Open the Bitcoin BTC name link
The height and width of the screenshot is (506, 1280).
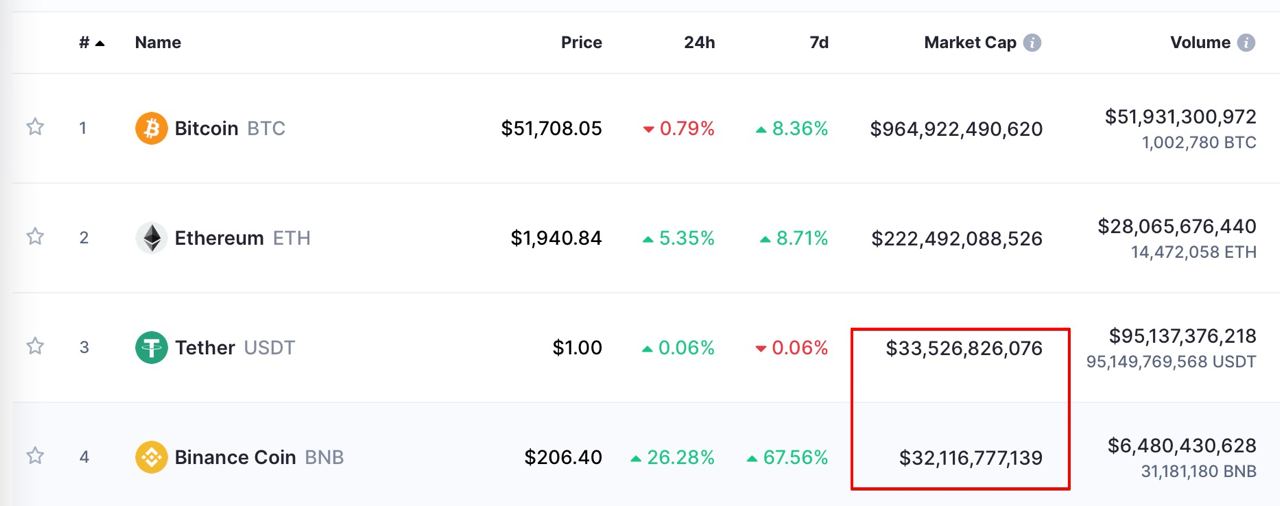(x=230, y=128)
